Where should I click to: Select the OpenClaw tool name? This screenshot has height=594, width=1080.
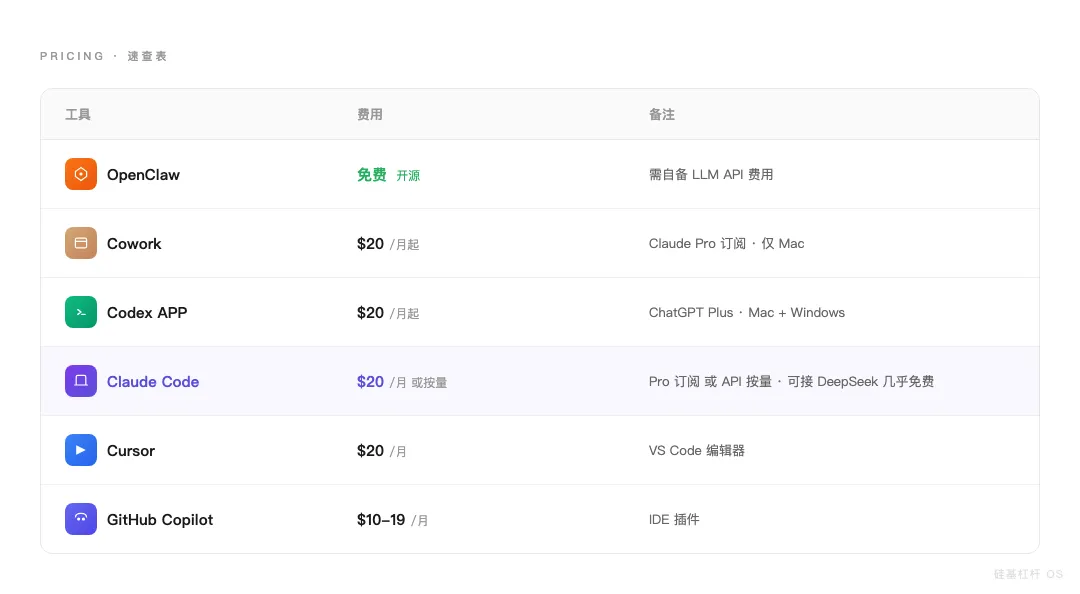click(143, 175)
